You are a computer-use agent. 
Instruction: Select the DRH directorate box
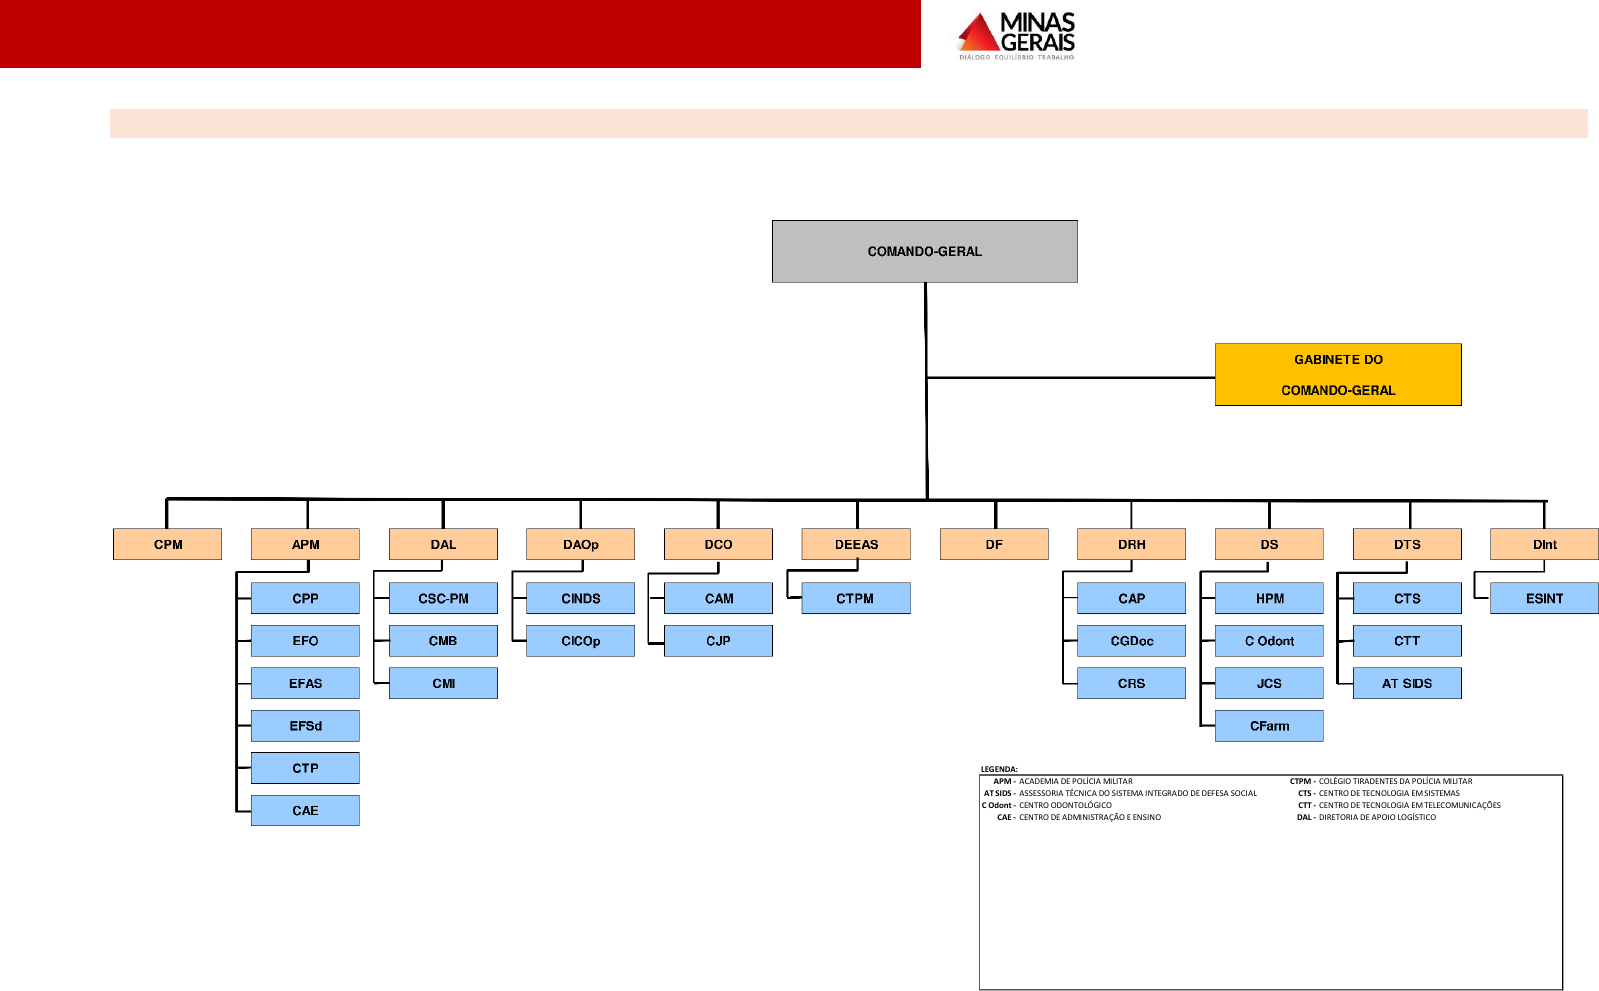[1131, 544]
